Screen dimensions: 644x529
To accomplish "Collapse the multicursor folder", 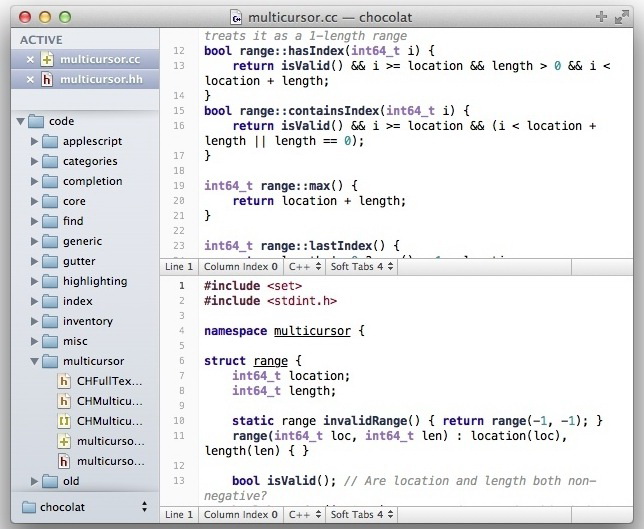I will coord(36,361).
